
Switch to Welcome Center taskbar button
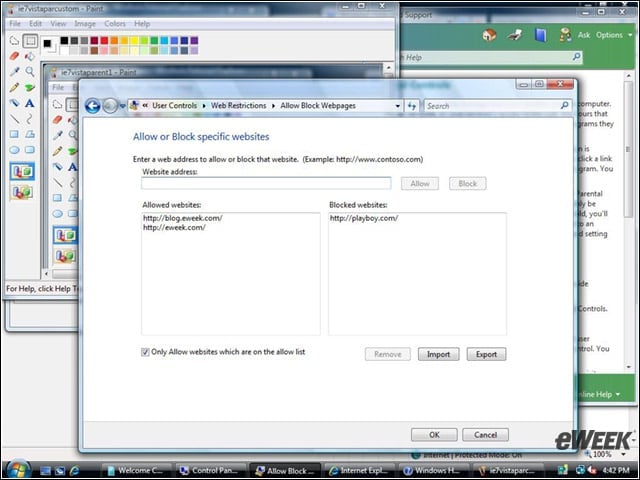(x=136, y=471)
